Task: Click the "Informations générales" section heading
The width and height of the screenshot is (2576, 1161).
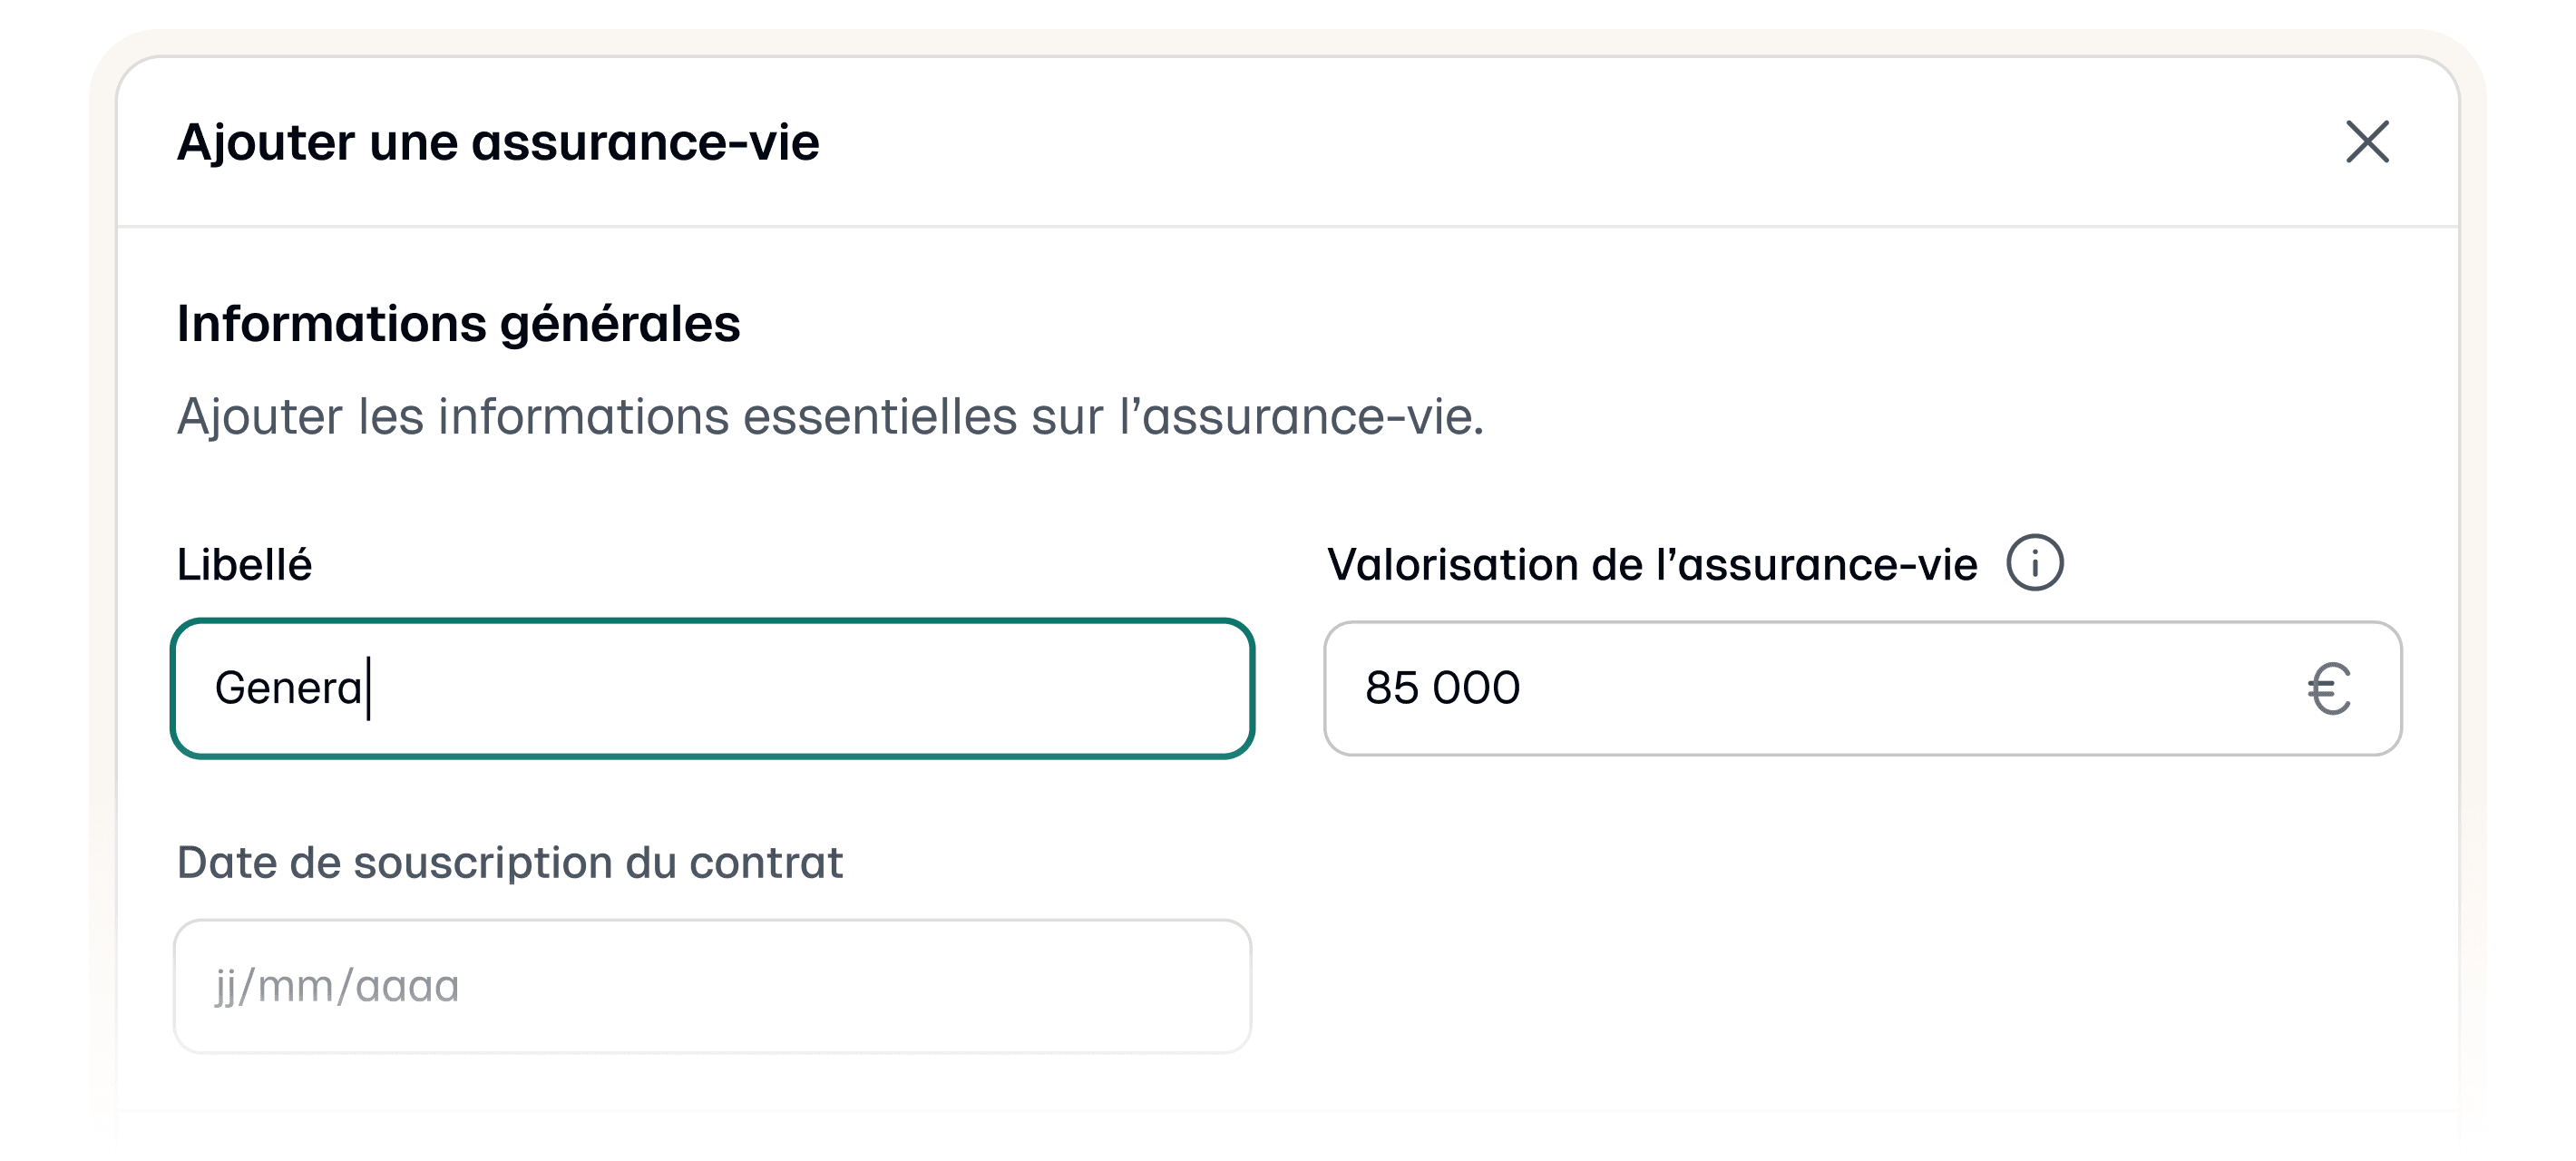Action: [x=458, y=324]
